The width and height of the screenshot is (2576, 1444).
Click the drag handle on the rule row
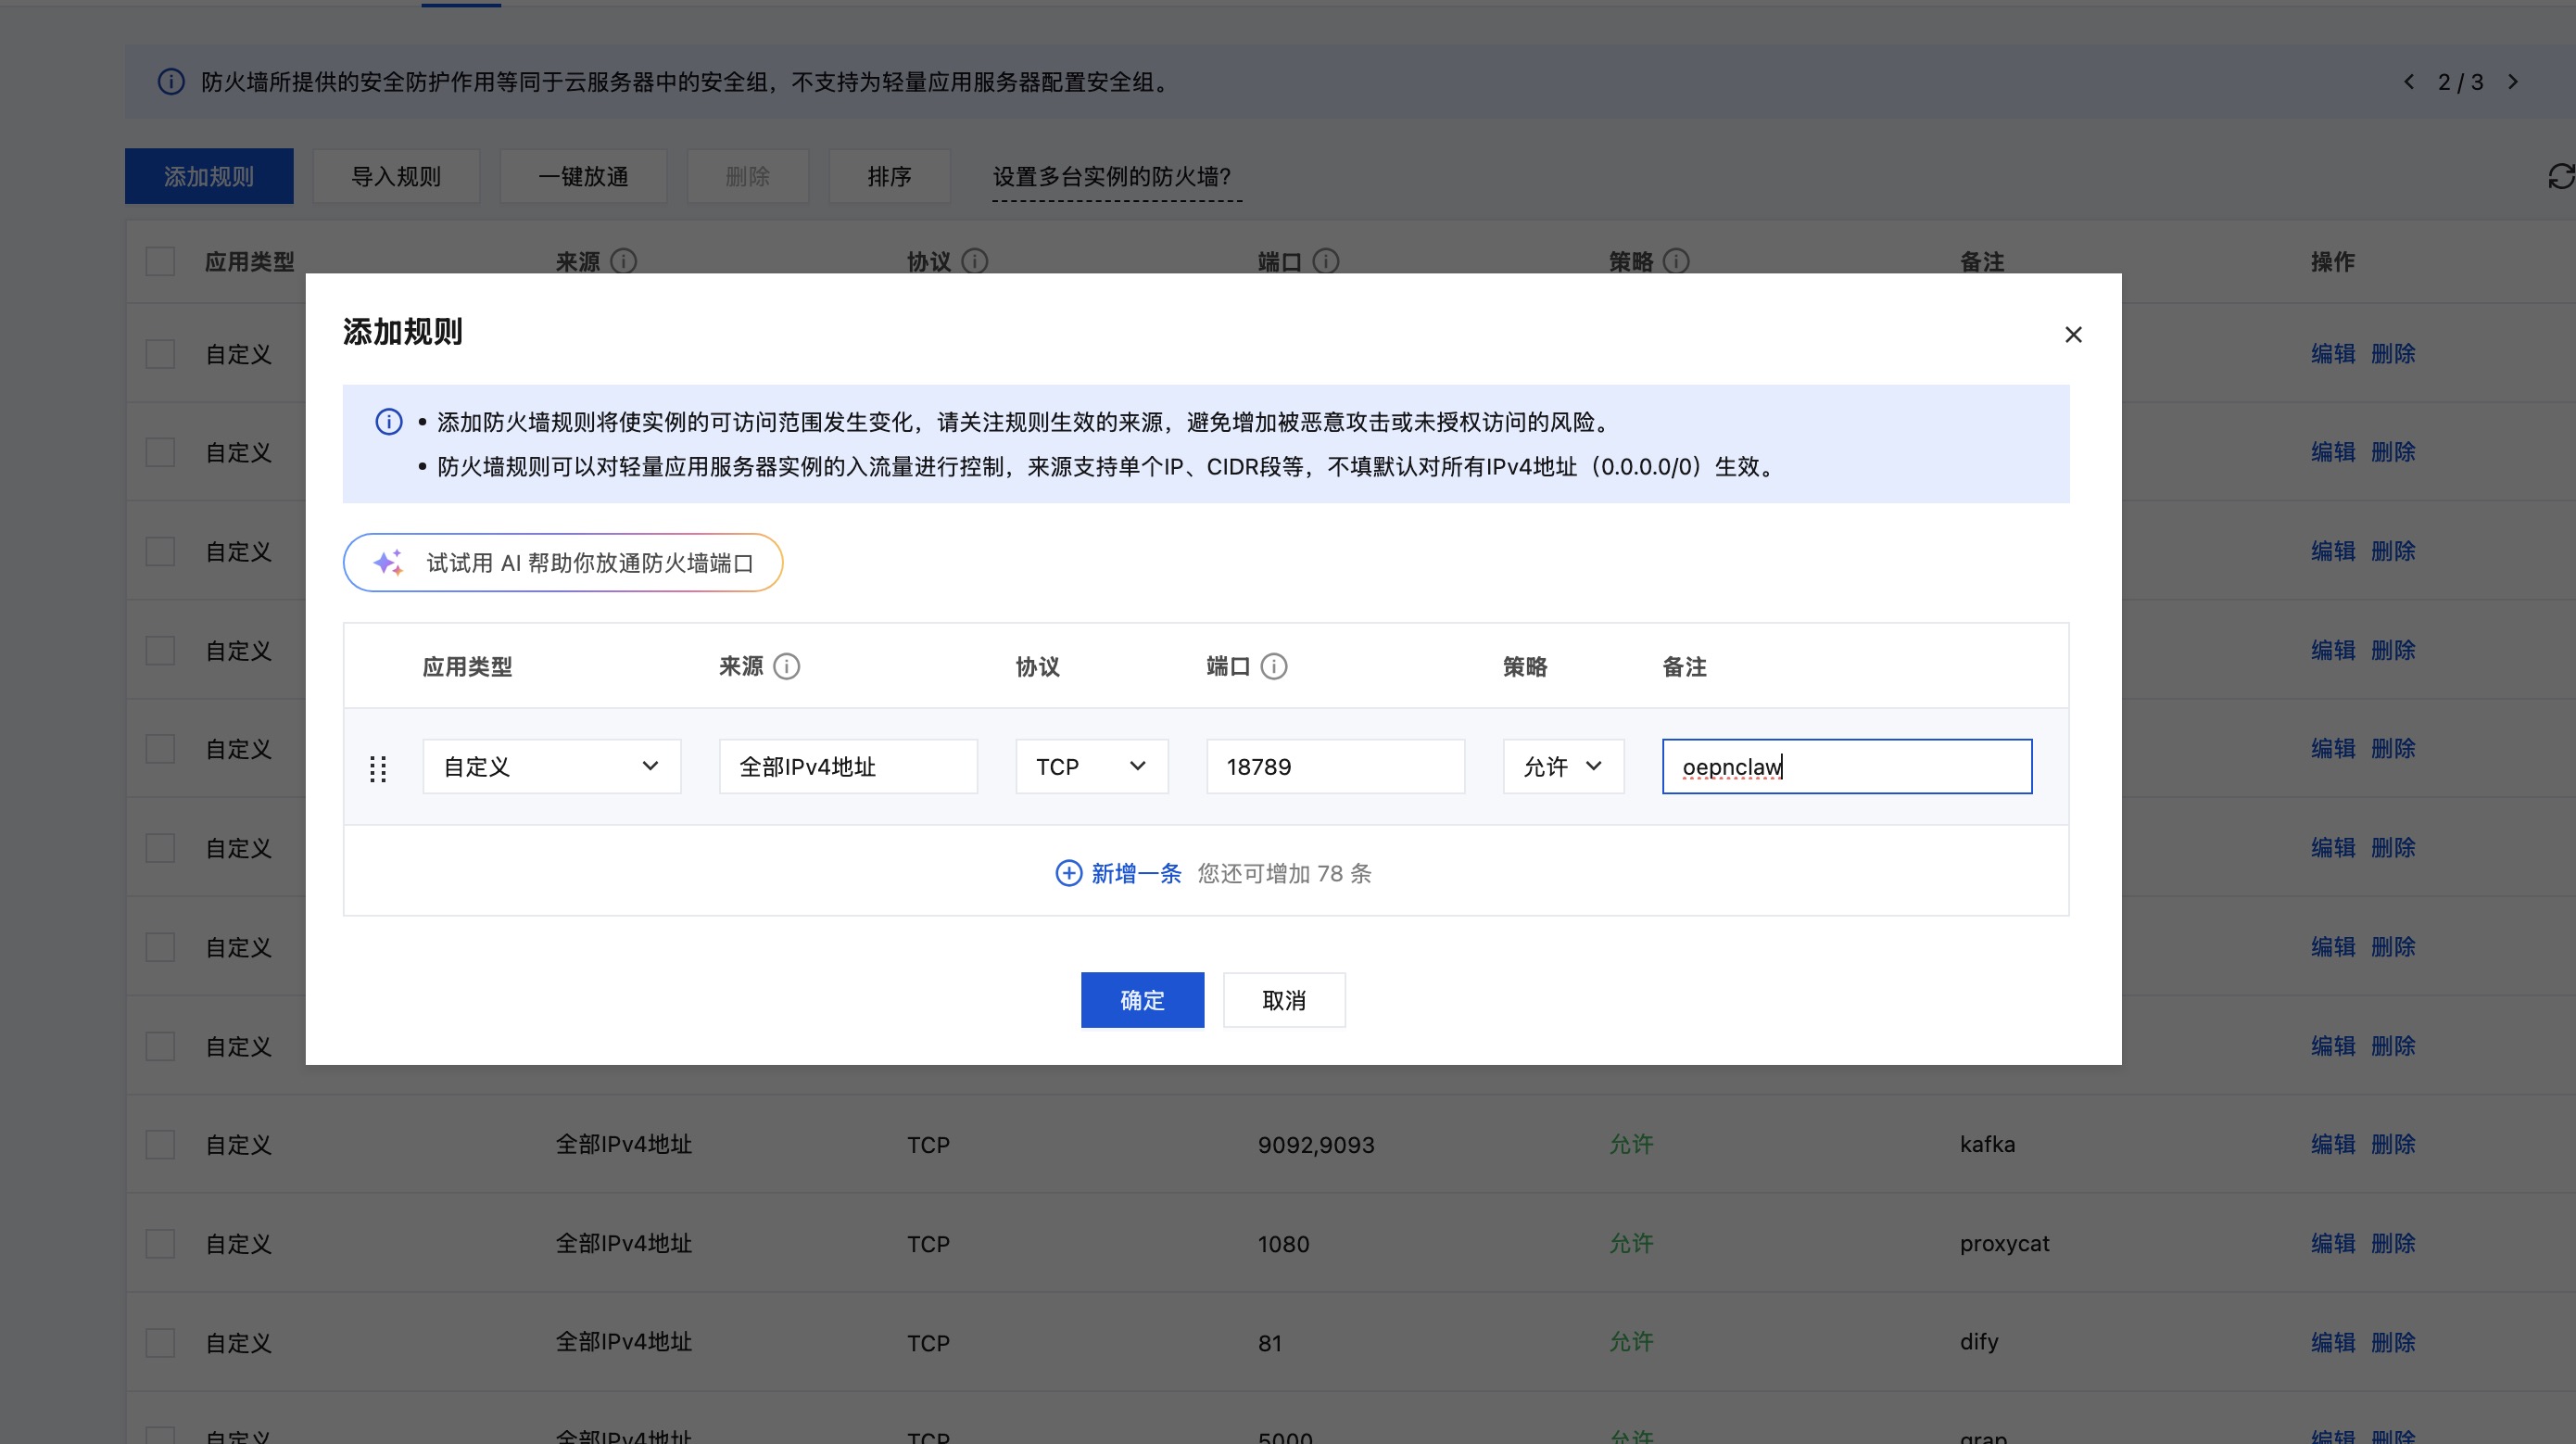(x=378, y=768)
